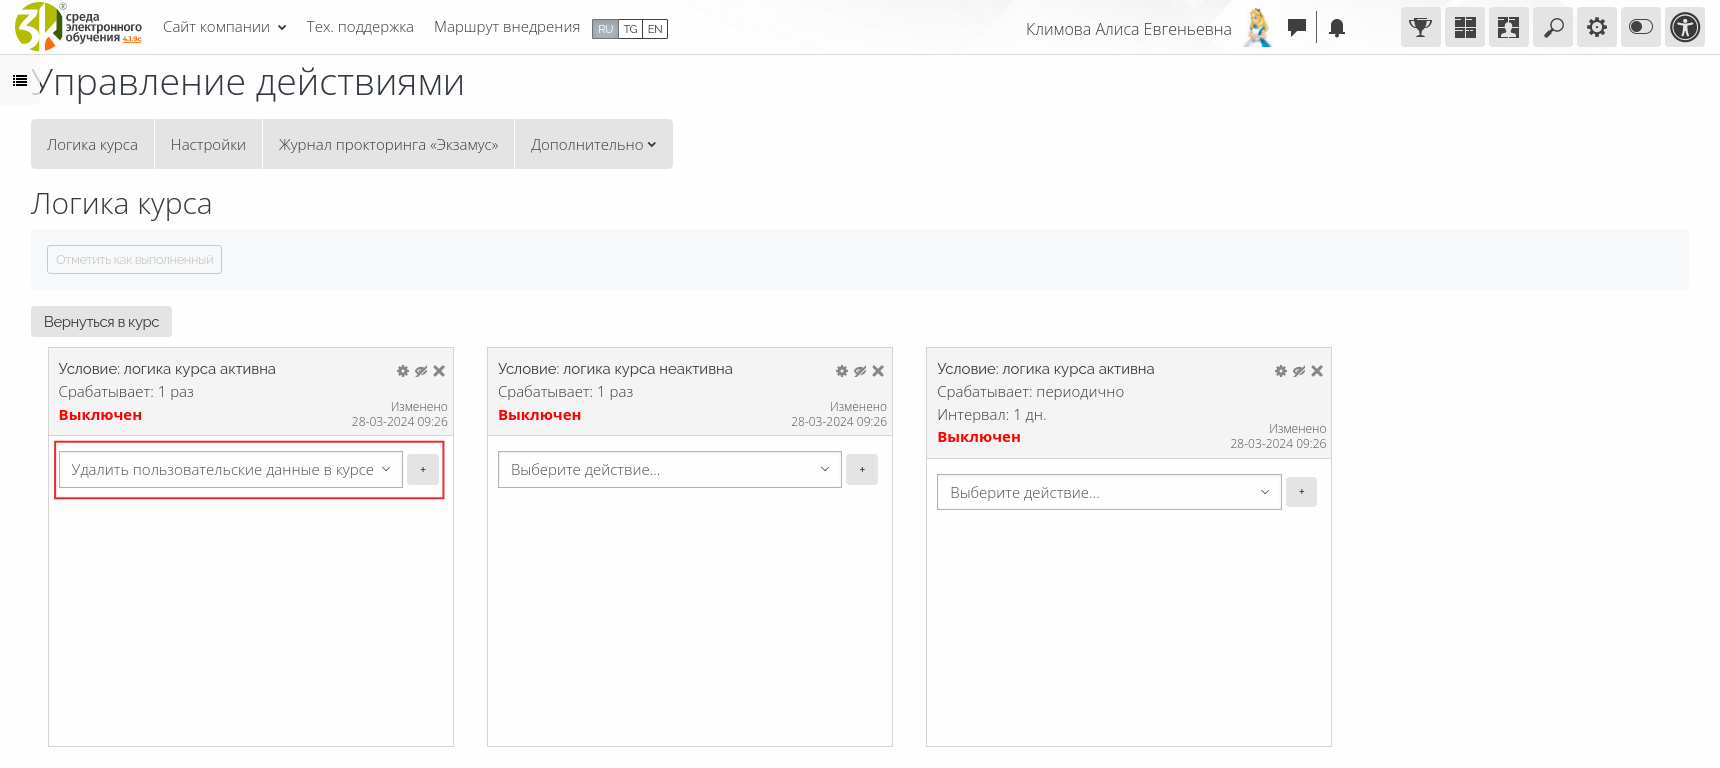Image resolution: width=1720 pixels, height=768 pixels.
Task: Open the magnifier search icon
Action: click(1553, 28)
